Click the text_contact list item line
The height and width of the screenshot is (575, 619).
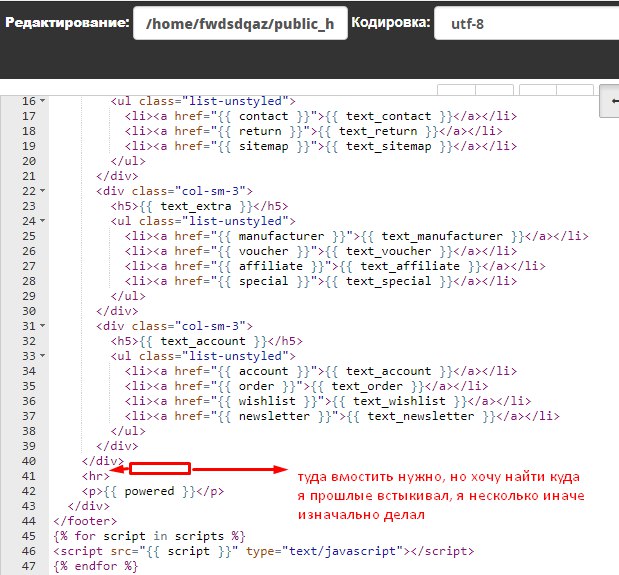[x=321, y=116]
